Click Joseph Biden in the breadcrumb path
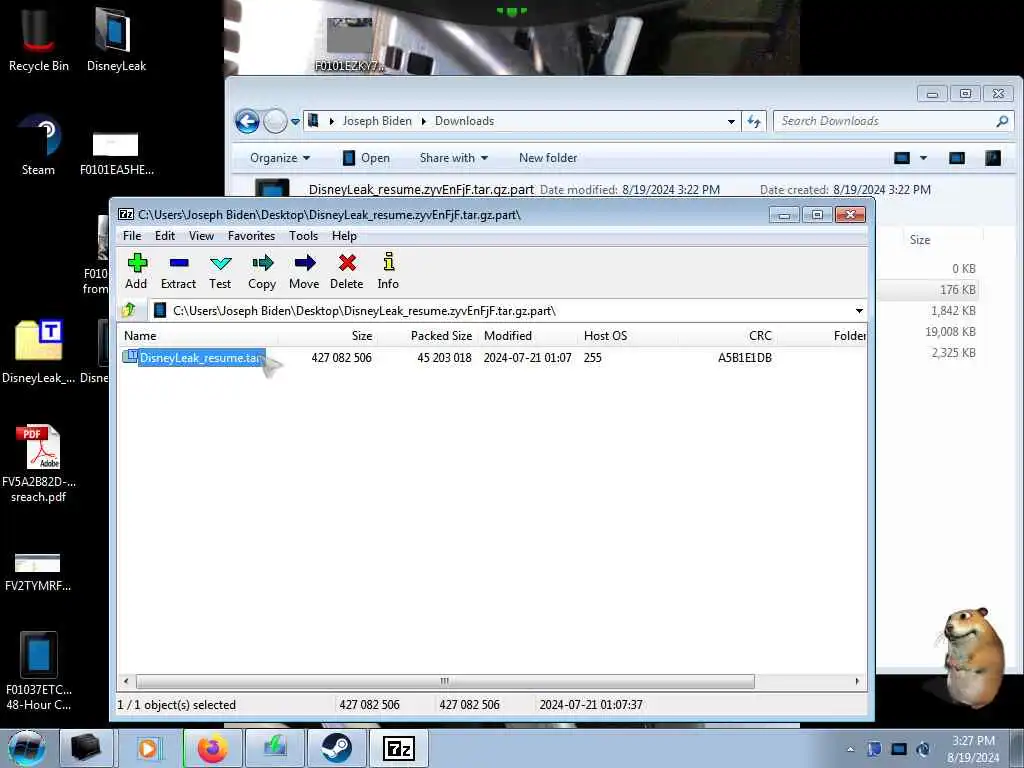 point(377,121)
